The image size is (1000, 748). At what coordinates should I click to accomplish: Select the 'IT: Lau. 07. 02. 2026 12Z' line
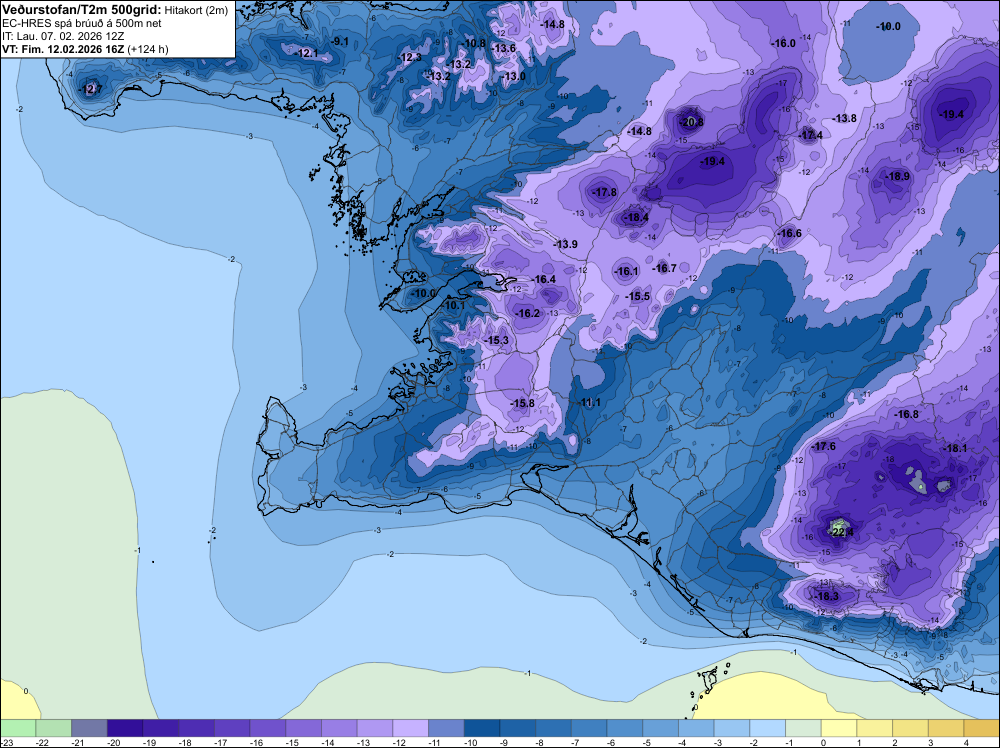[x=63, y=36]
